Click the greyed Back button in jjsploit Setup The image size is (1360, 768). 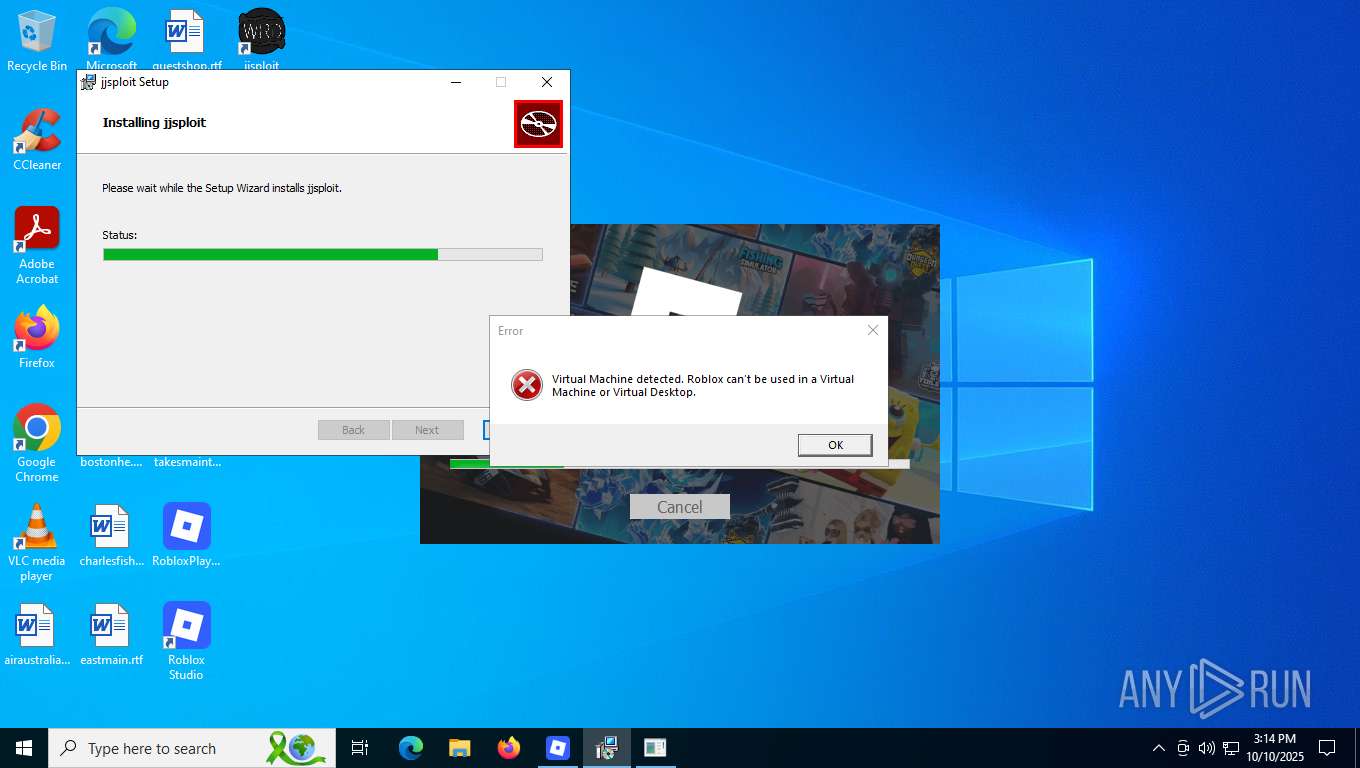pos(353,430)
